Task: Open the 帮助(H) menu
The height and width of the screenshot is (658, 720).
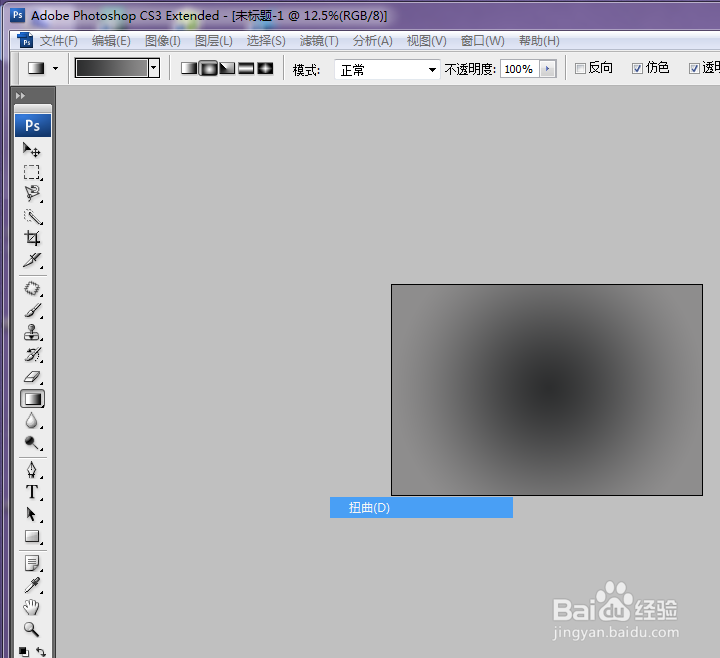Action: (x=539, y=41)
